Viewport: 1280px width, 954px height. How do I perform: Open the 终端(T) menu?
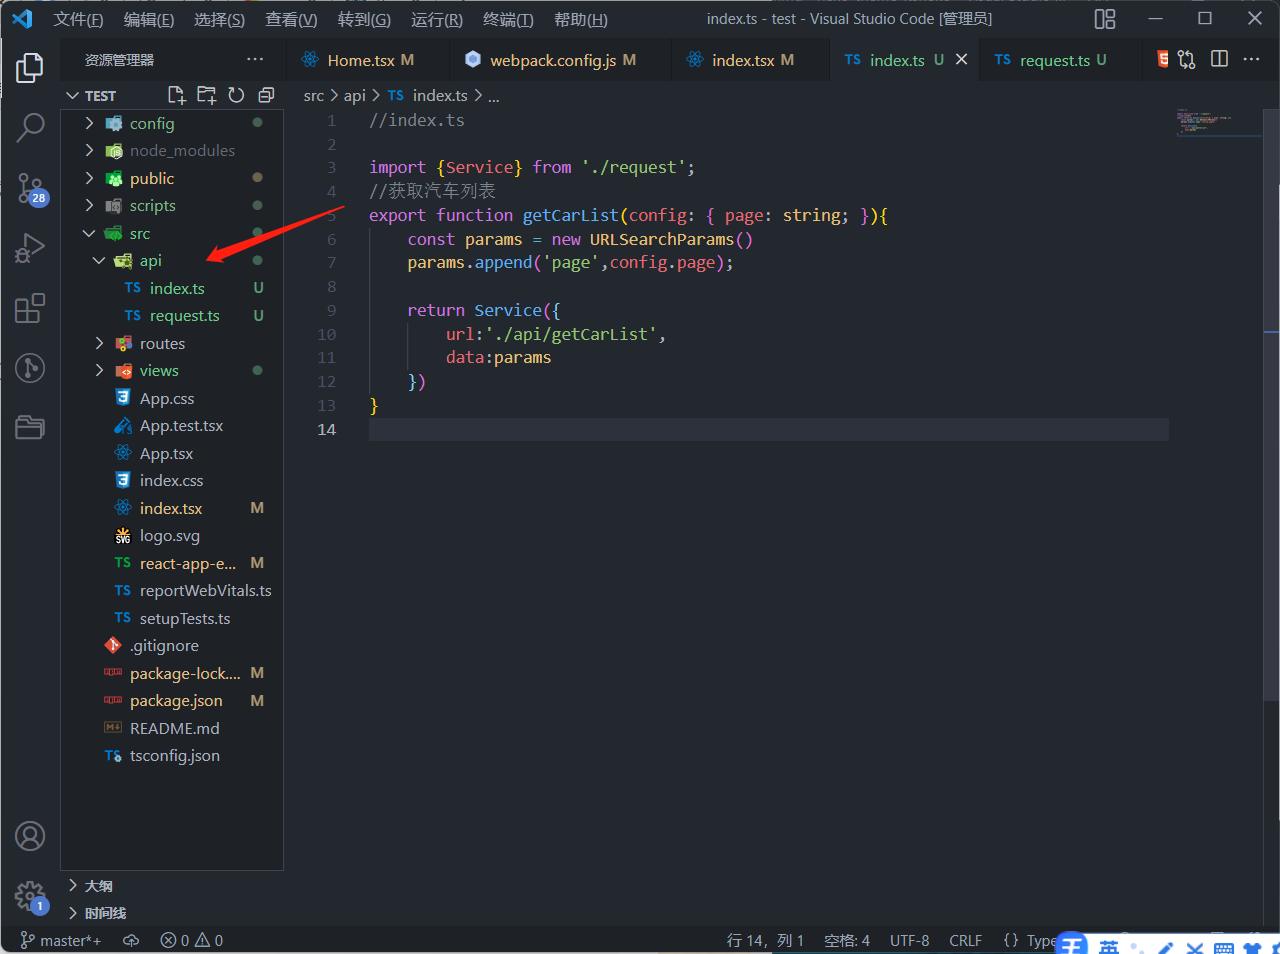pos(508,20)
